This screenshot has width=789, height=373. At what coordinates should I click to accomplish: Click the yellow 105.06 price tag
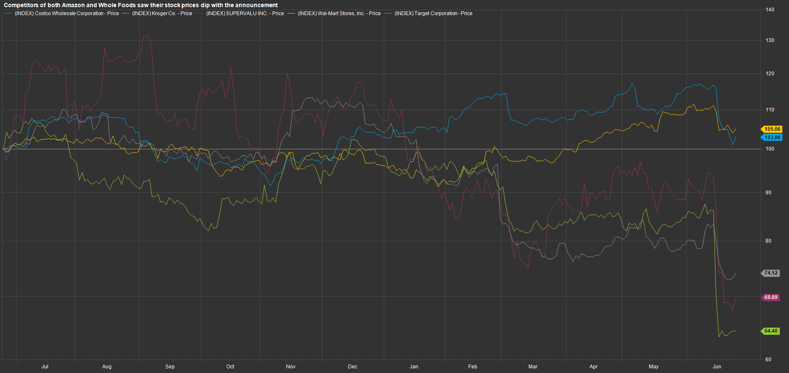(772, 129)
